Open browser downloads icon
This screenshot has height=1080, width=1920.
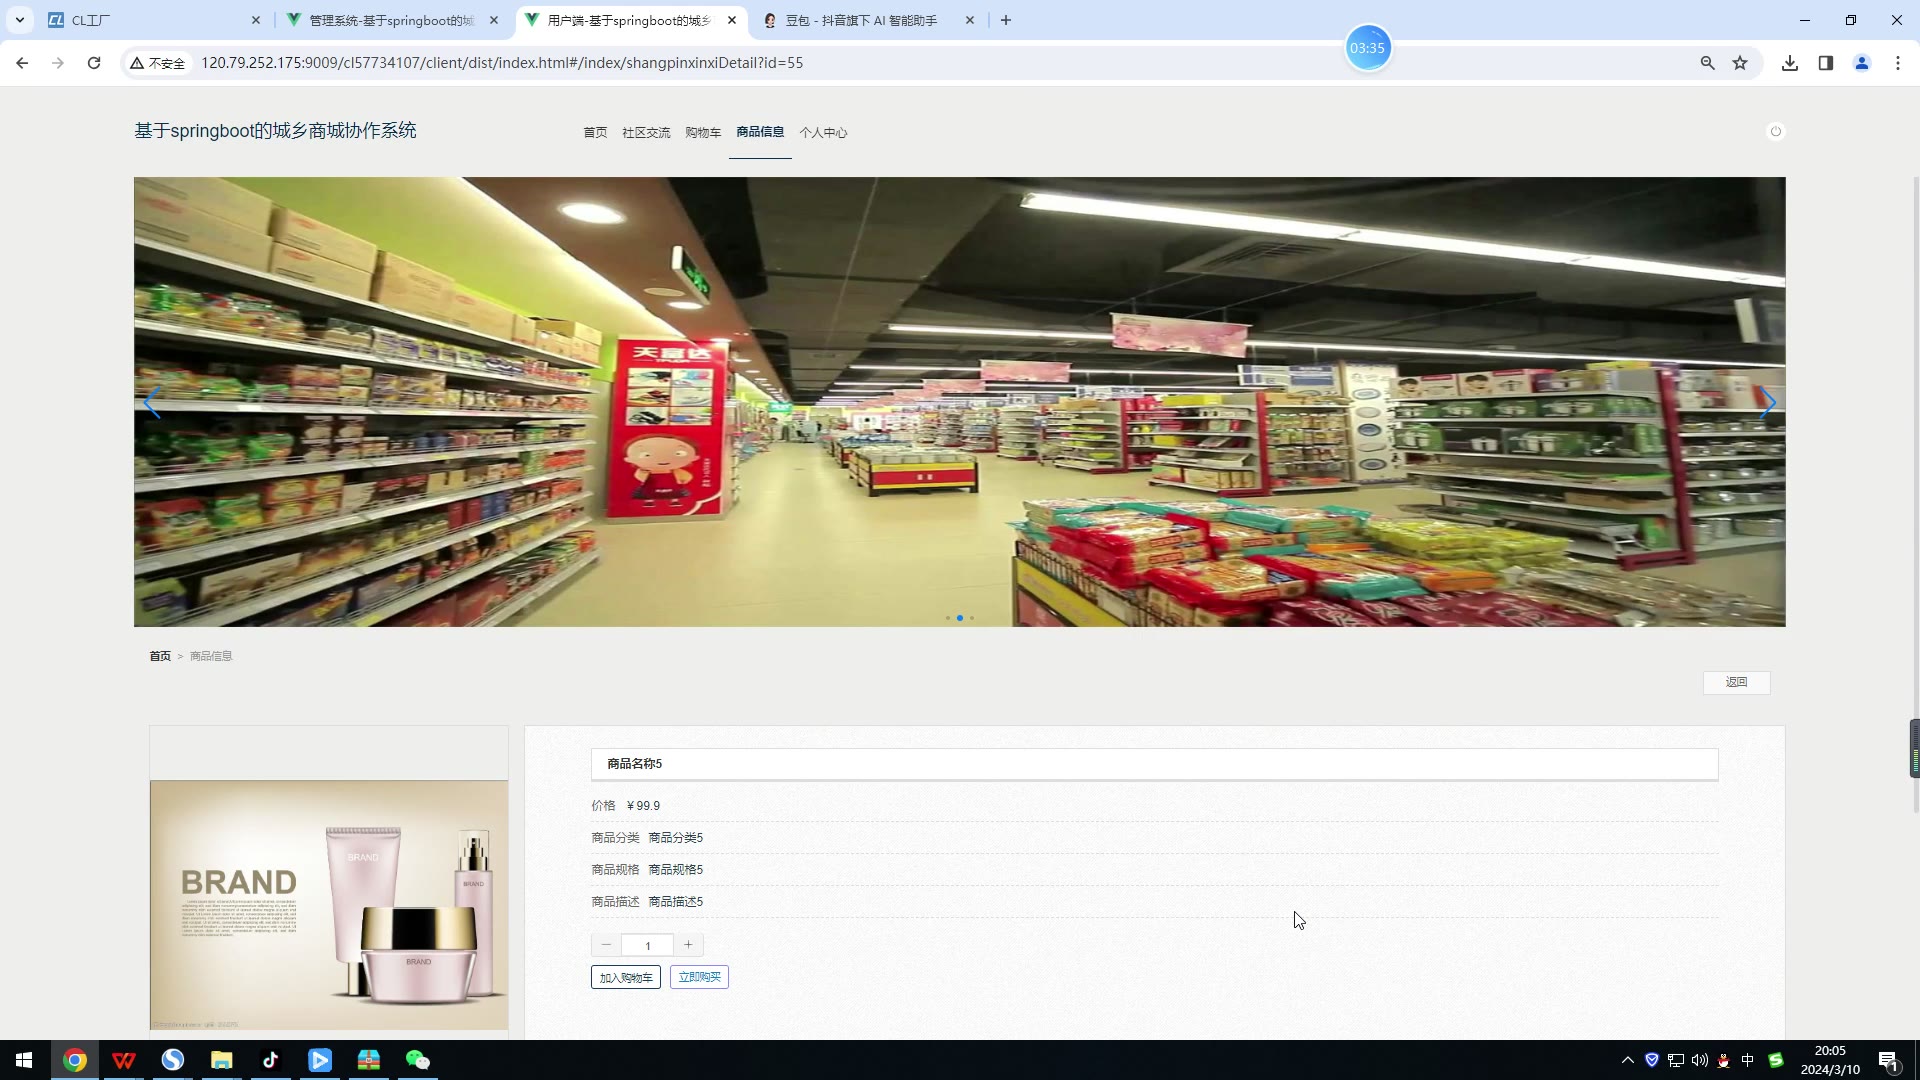click(x=1789, y=63)
